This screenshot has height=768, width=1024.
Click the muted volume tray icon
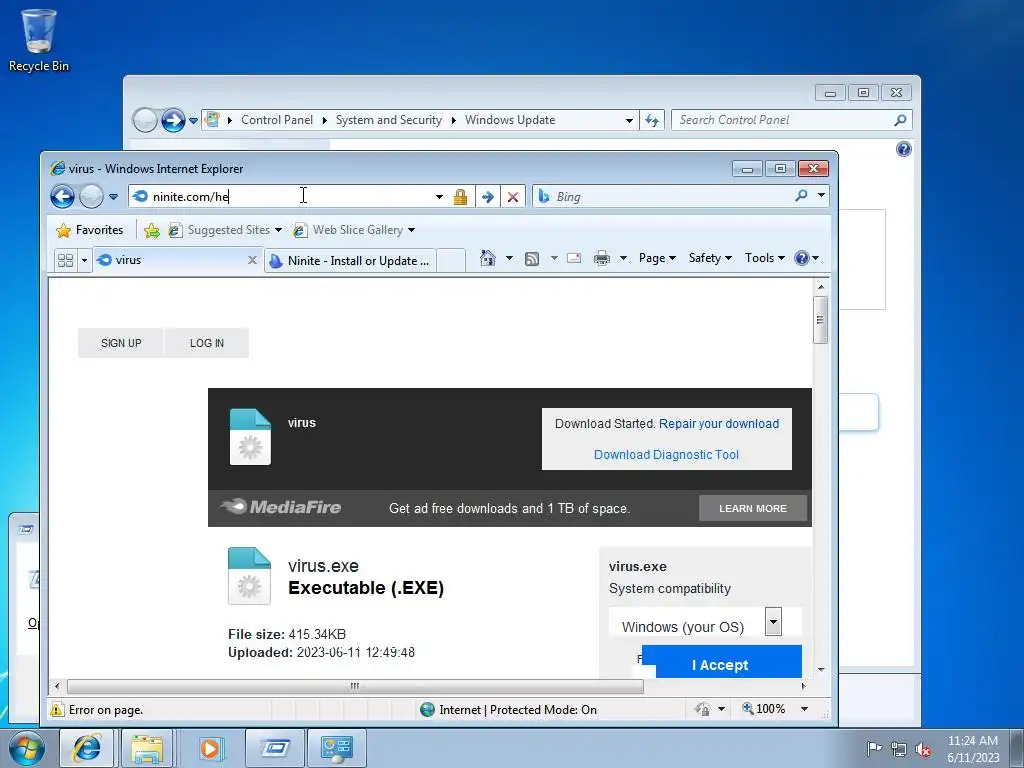(923, 749)
